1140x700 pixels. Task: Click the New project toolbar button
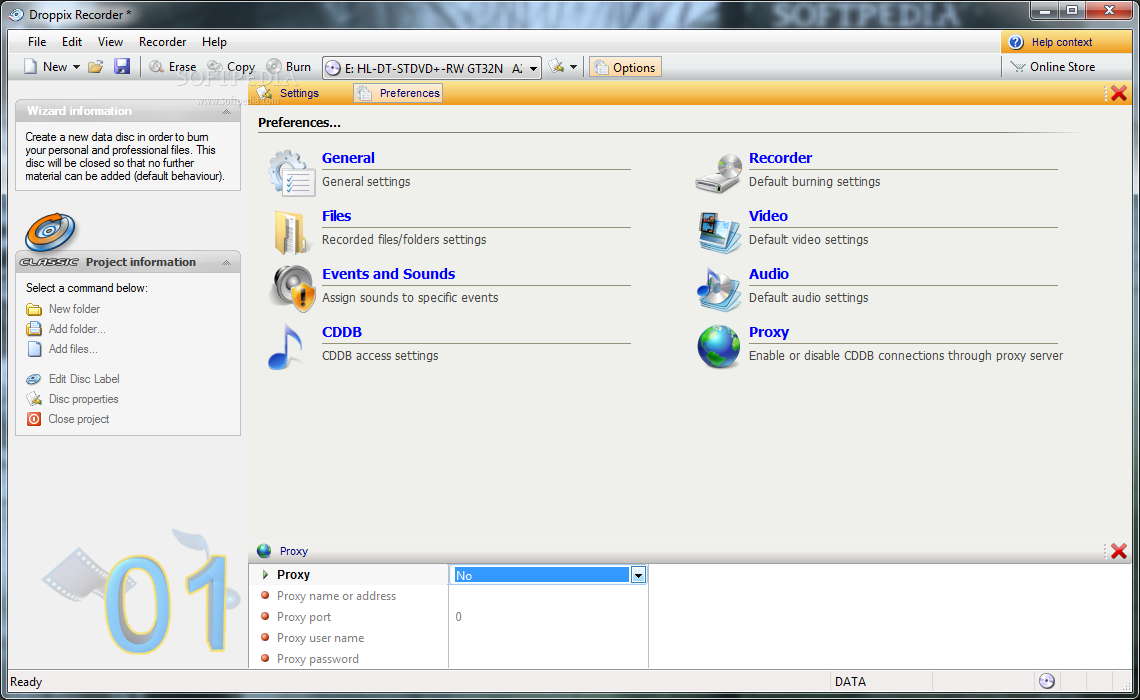(x=45, y=67)
